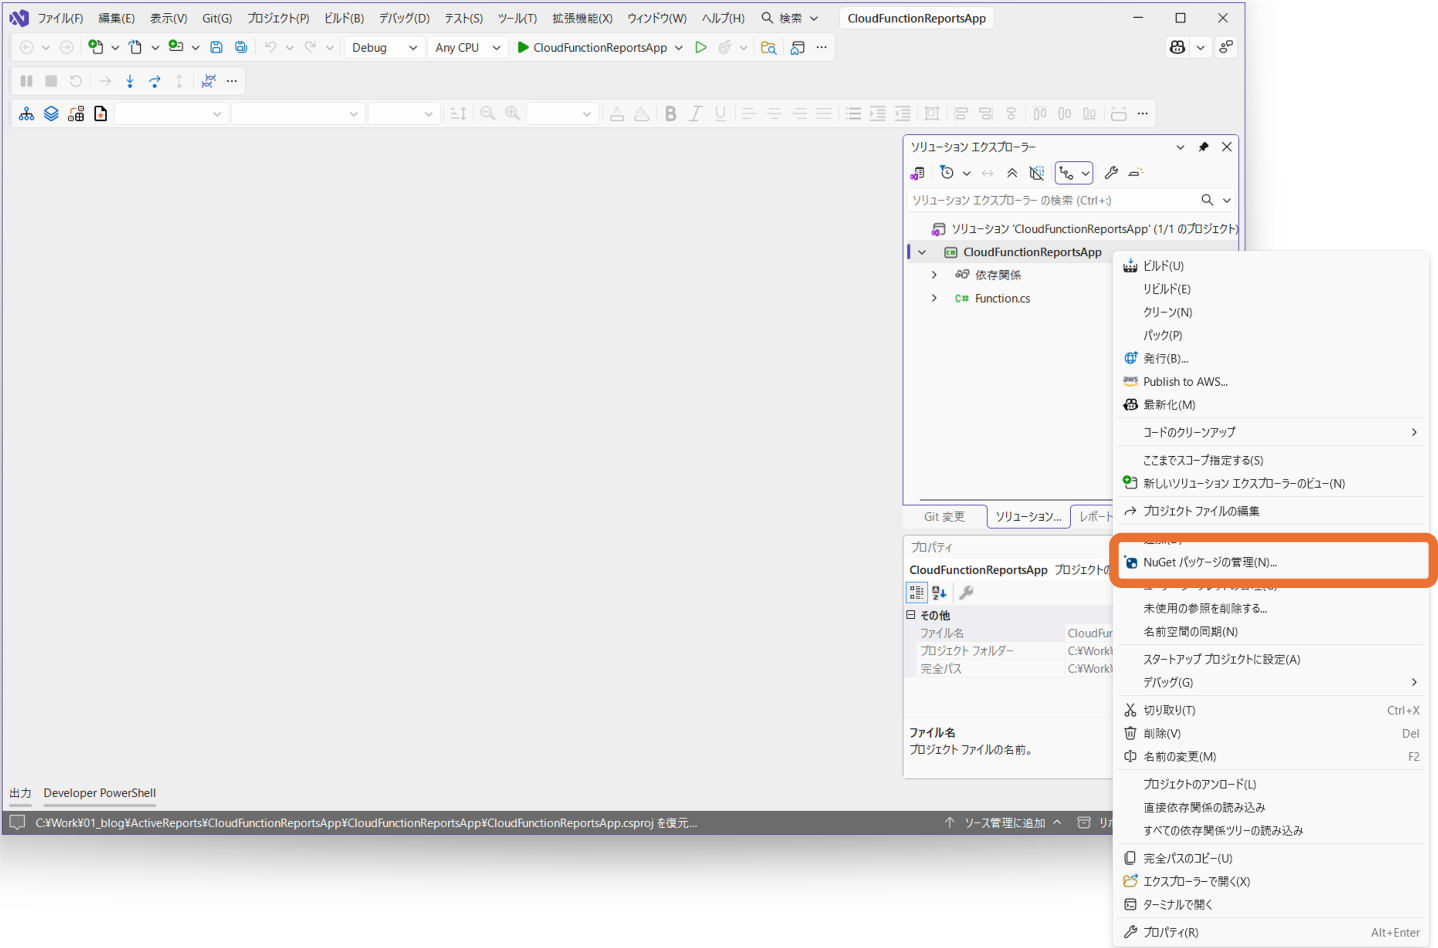Screen dimensions: 1438x948
Task: Collapse the CloudFunctionReportsApp project node
Action: tap(922, 252)
